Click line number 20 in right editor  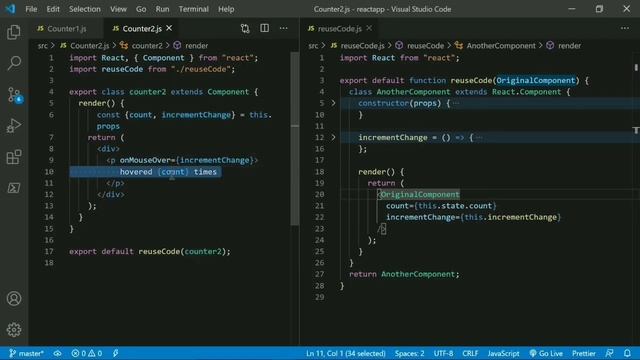320,194
